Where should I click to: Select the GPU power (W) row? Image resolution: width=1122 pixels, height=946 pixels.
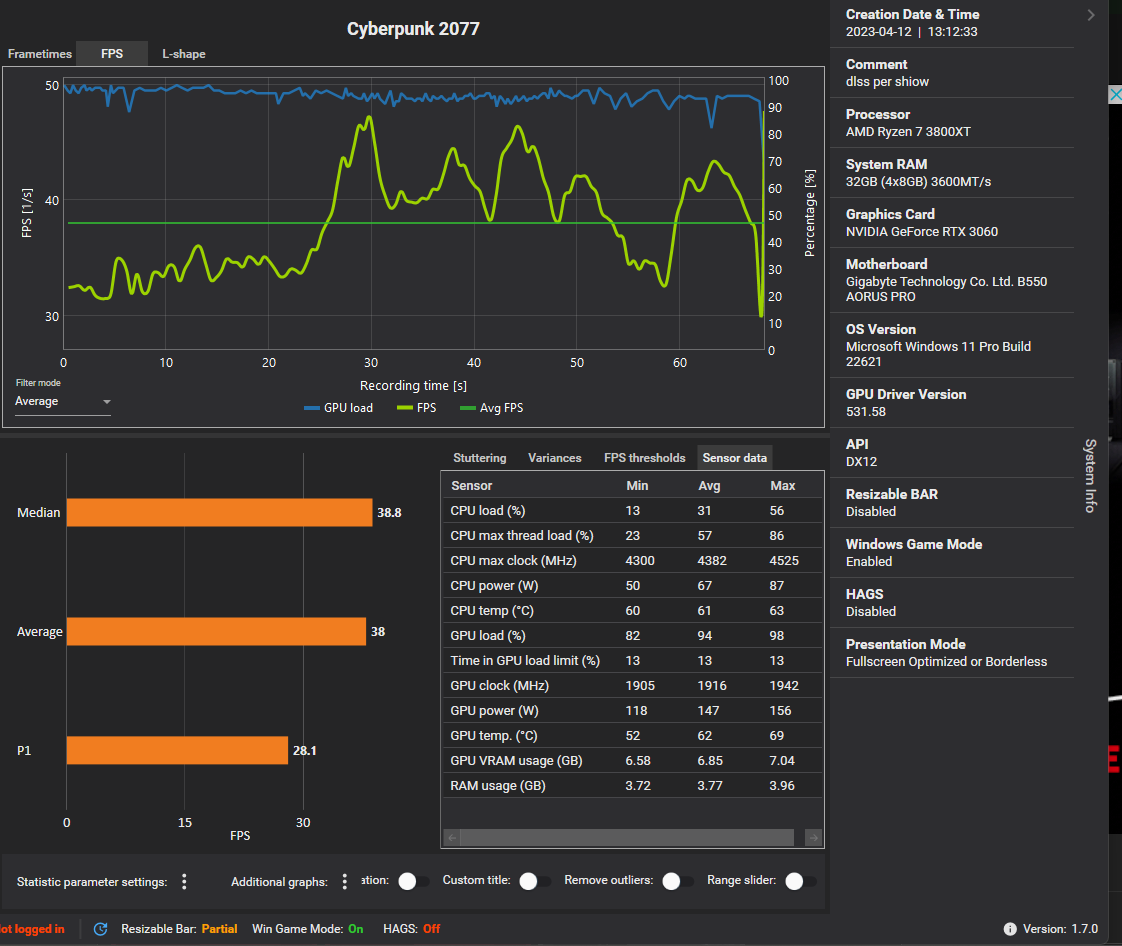click(x=633, y=711)
